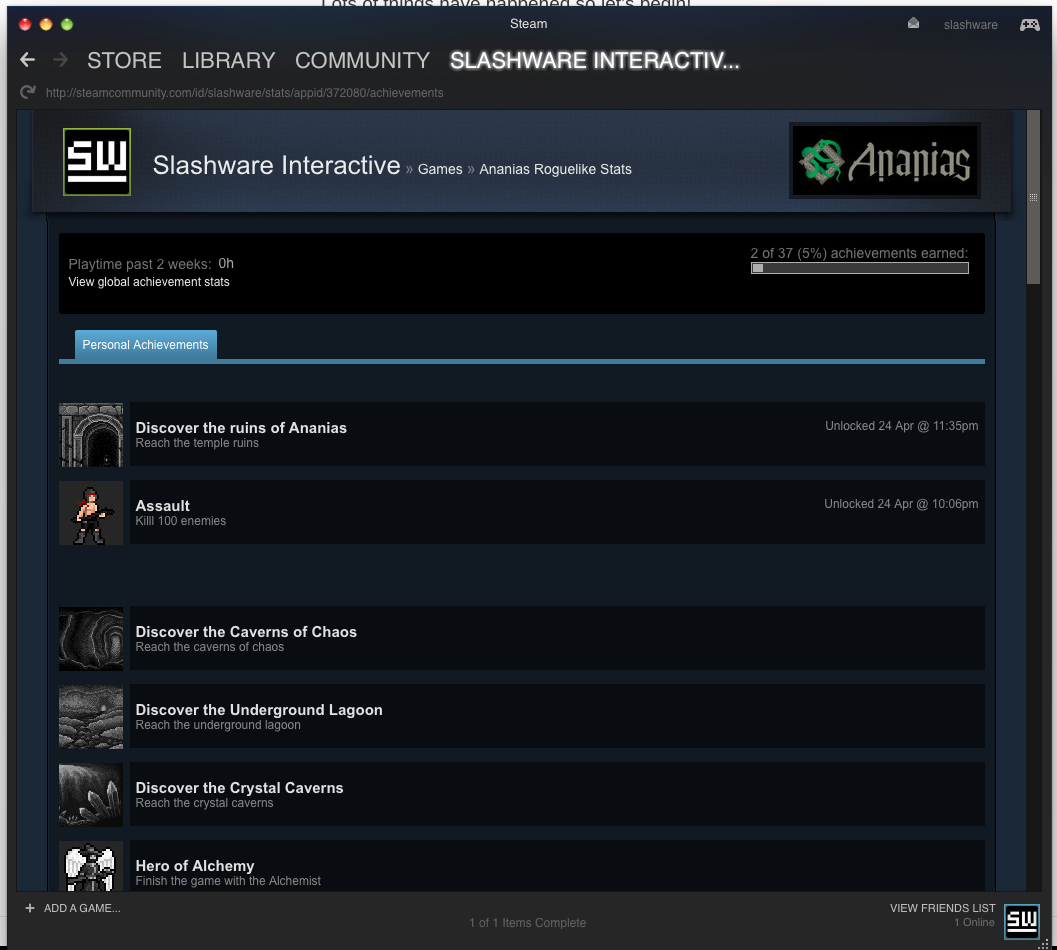Viewport: 1057px width, 950px height.
Task: Click the plus icon beside Add a Game
Action: (x=30, y=908)
